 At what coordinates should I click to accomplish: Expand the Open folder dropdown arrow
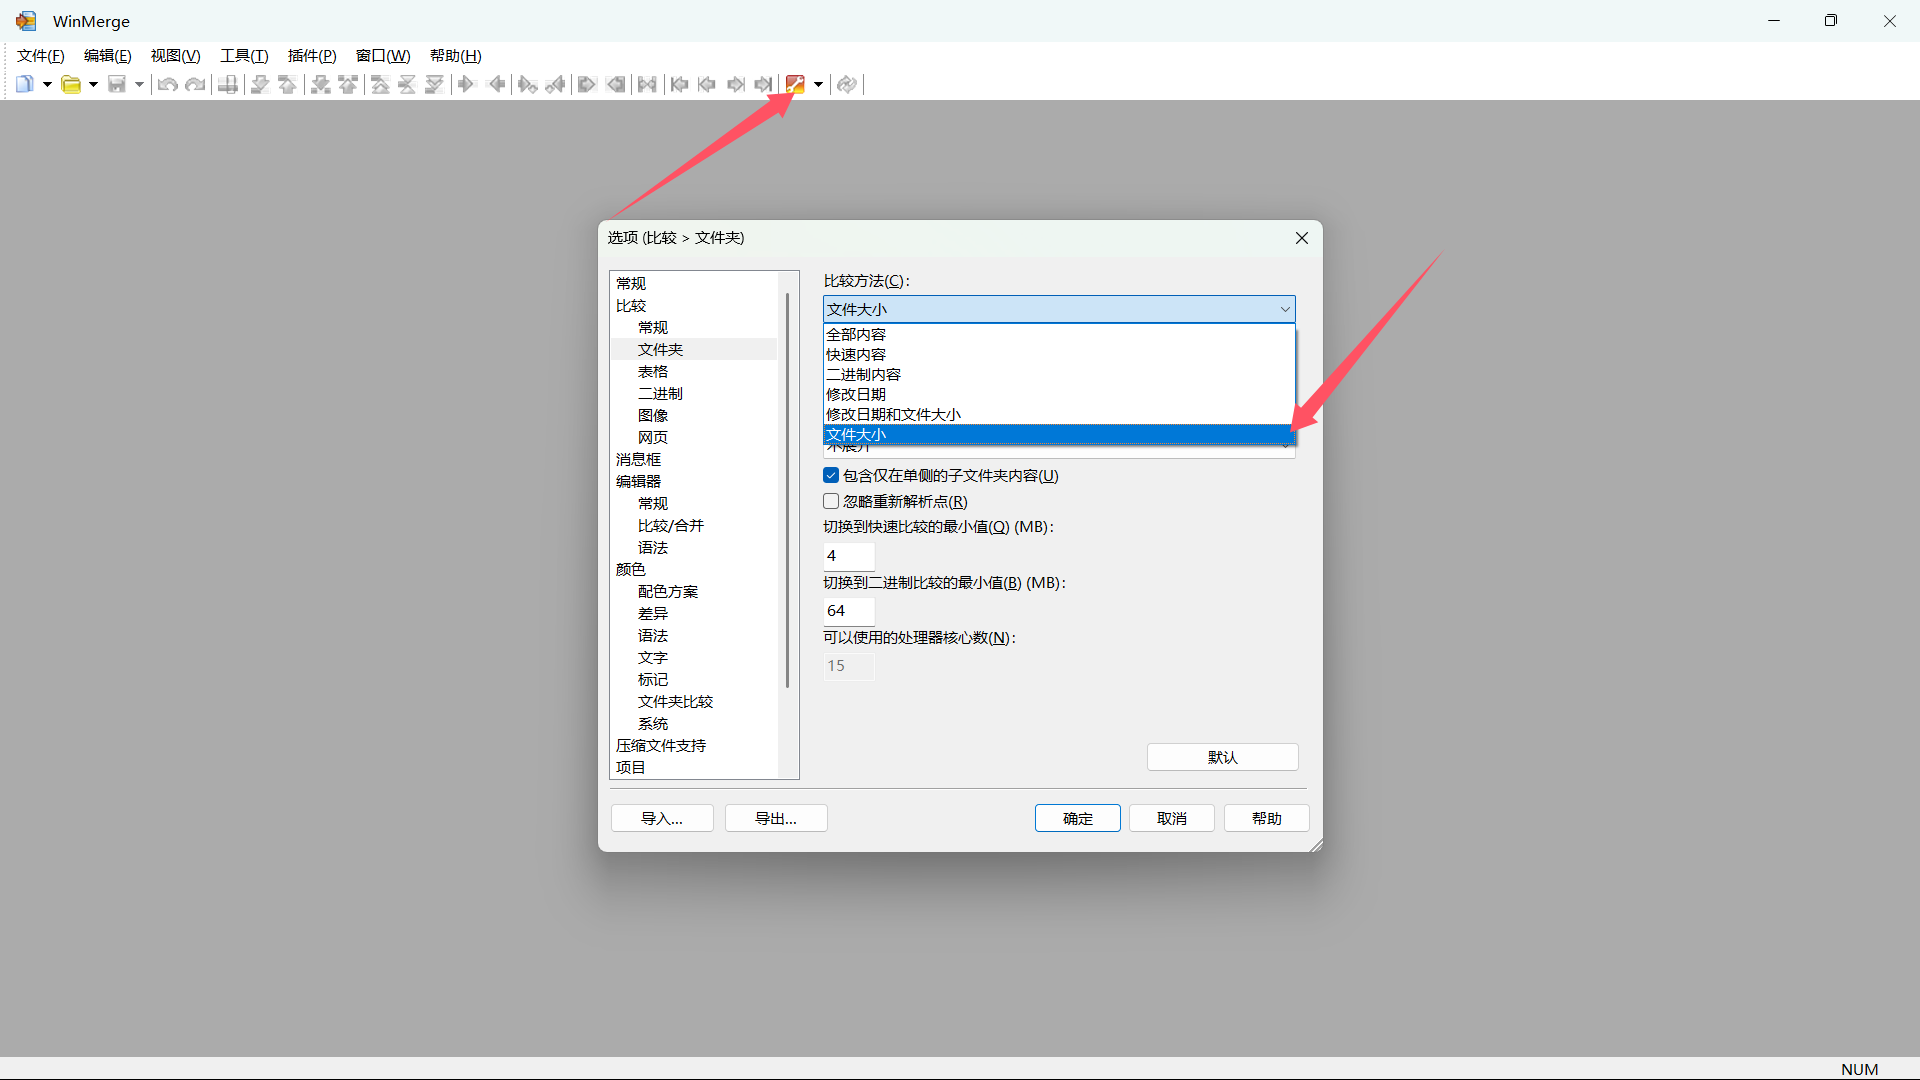click(93, 84)
